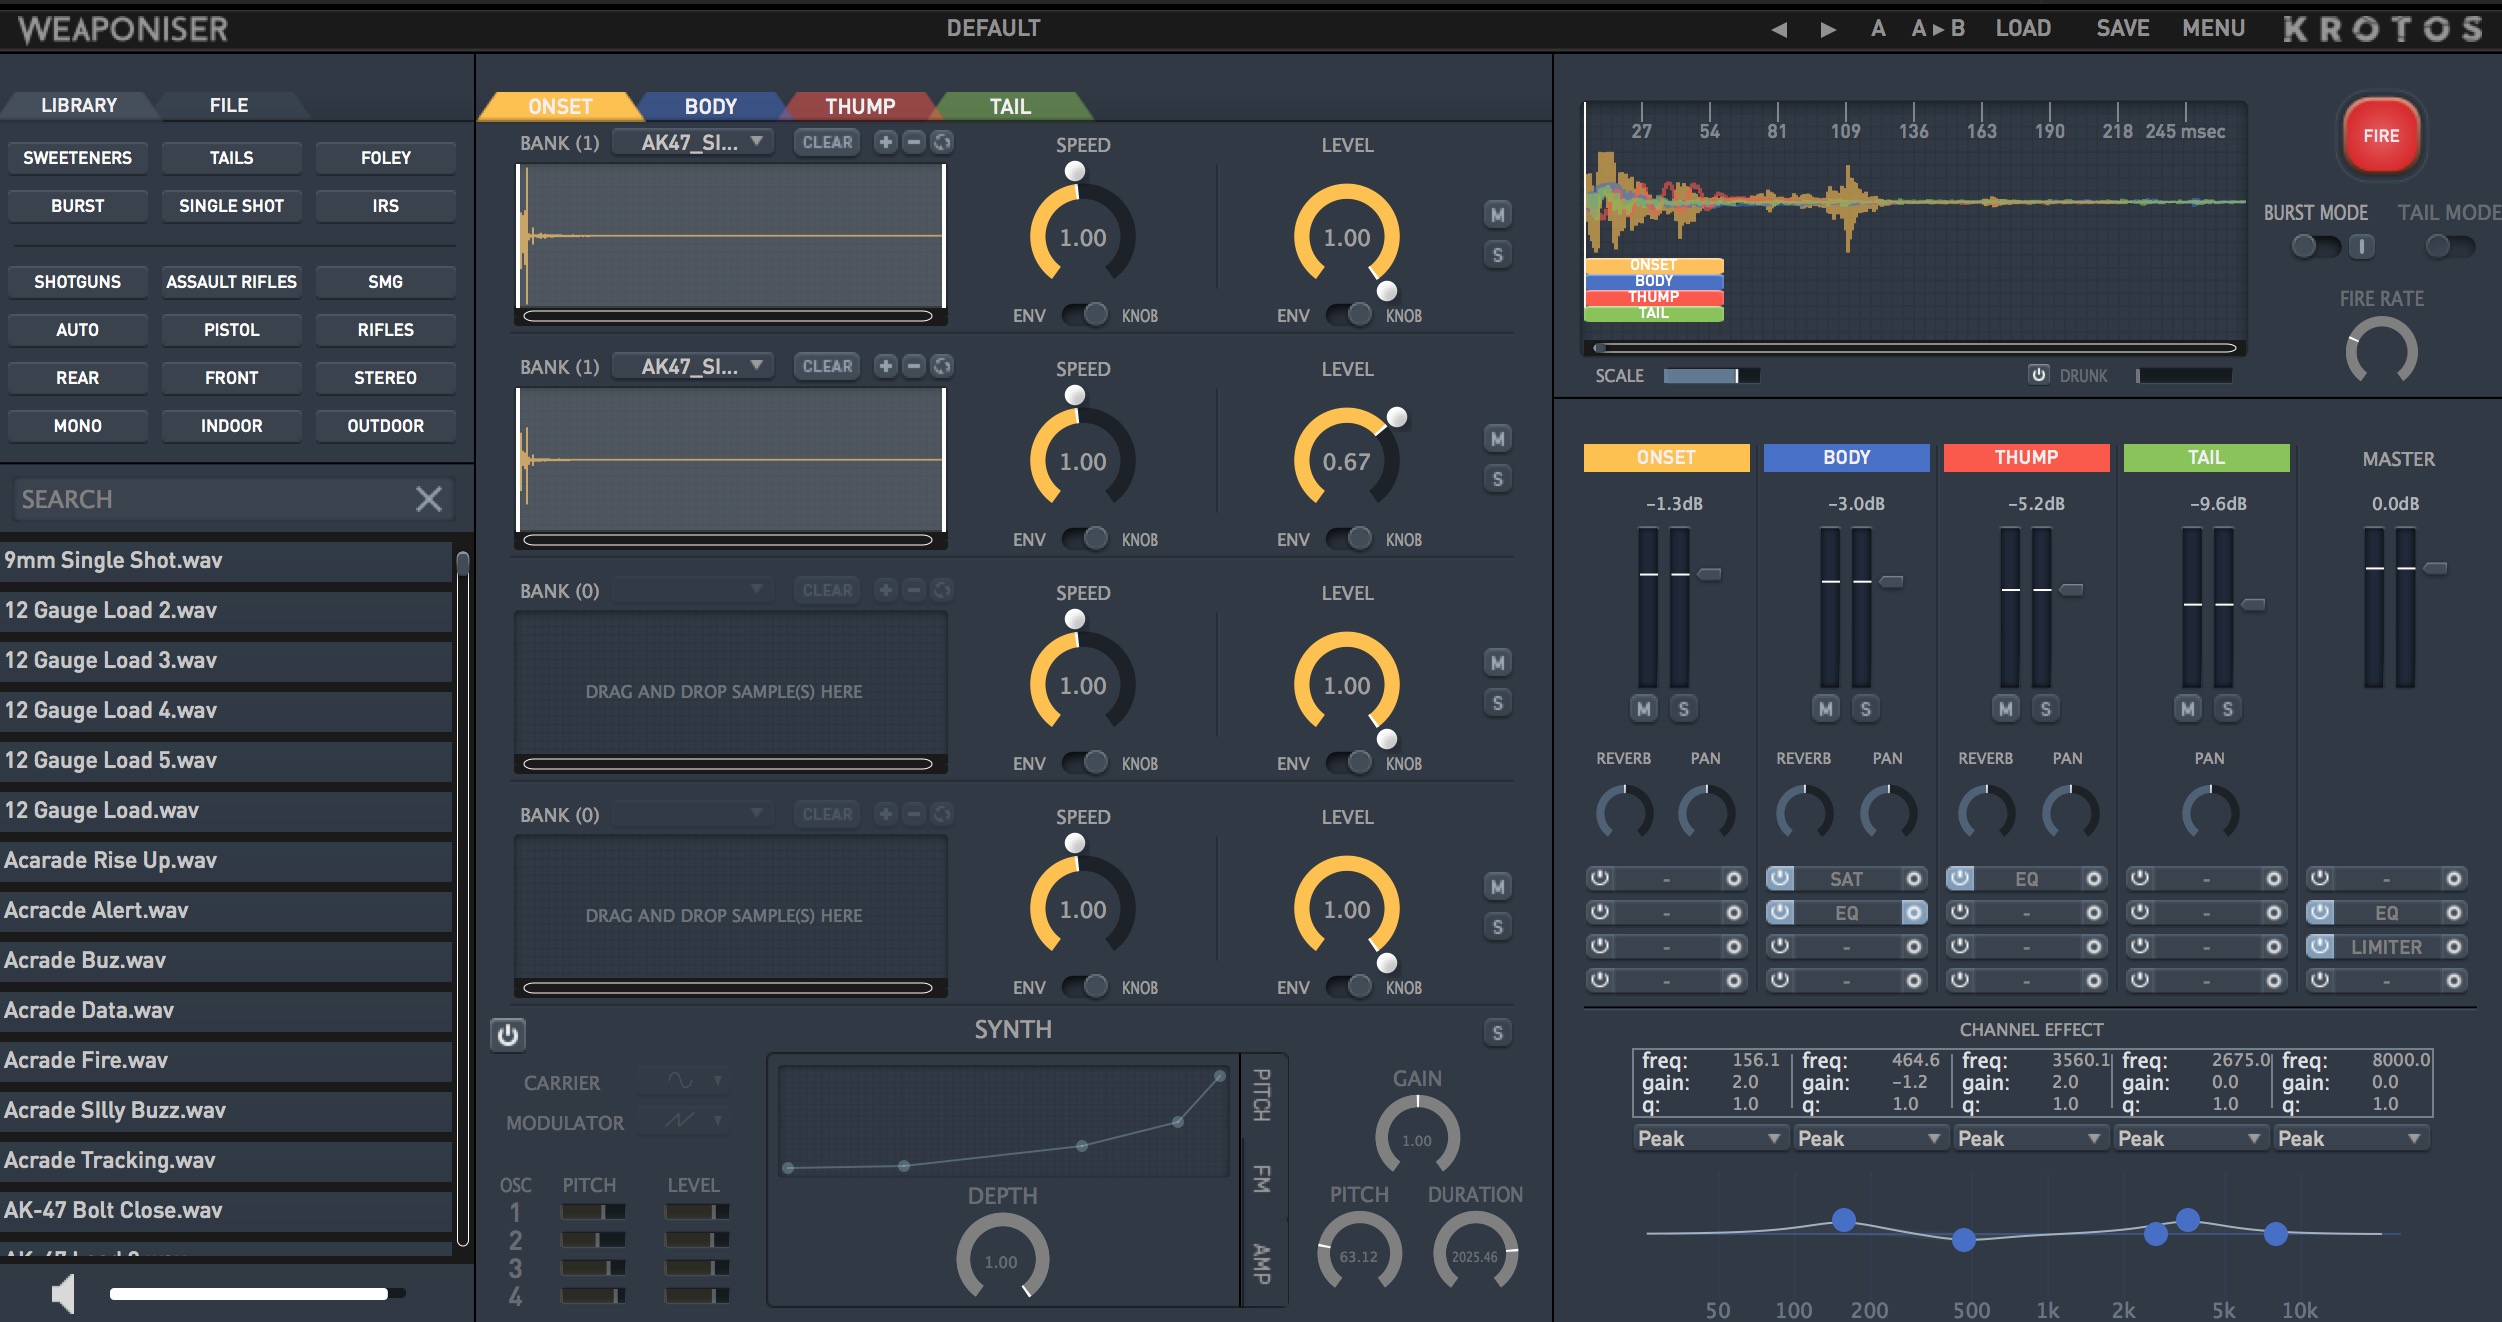The height and width of the screenshot is (1322, 2502).
Task: Mute the fourth onset bank with M
Action: [x=1497, y=886]
